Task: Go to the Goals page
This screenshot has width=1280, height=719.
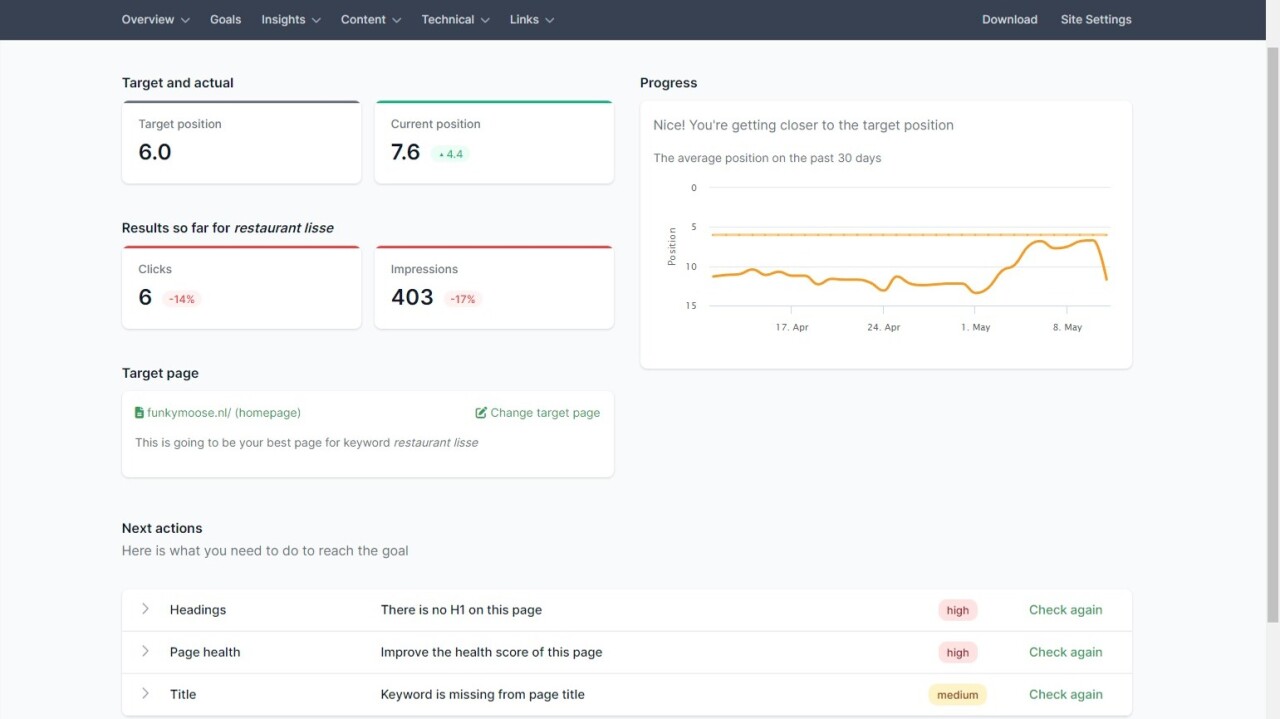Action: [225, 19]
